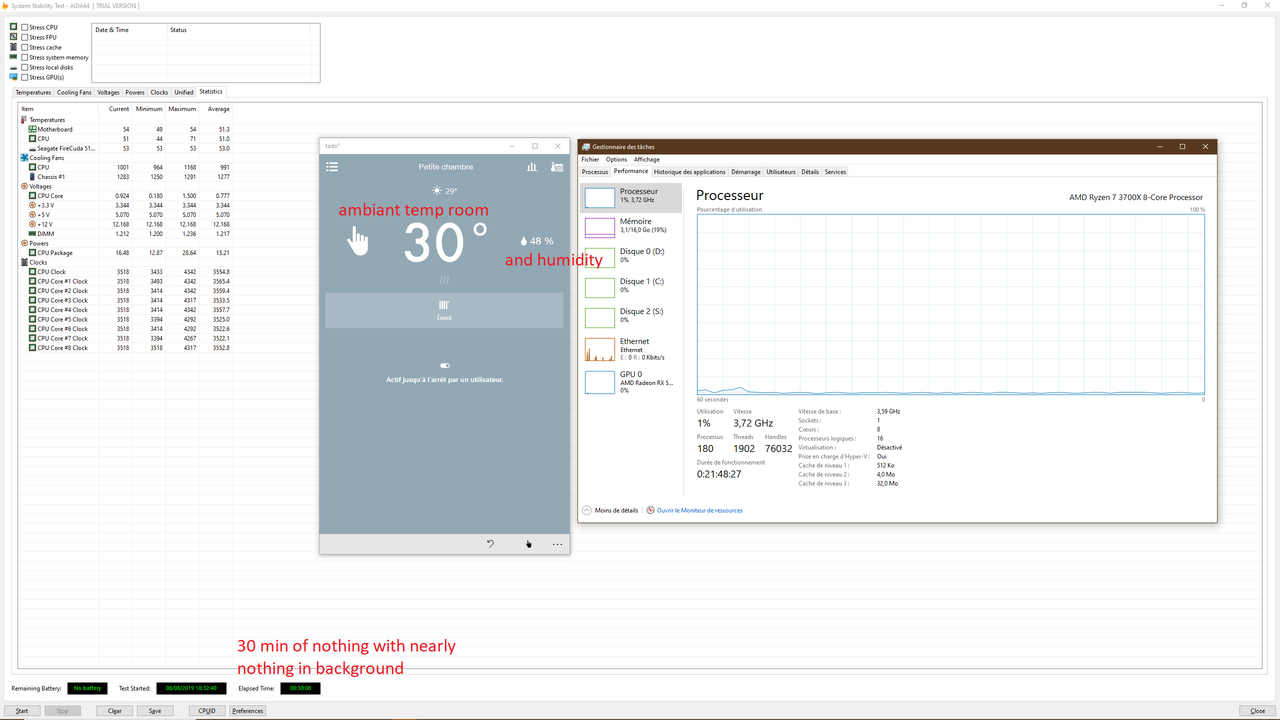Open the Options menu in Gestionnaire des tâches
The width and height of the screenshot is (1280, 720).
tap(615, 159)
